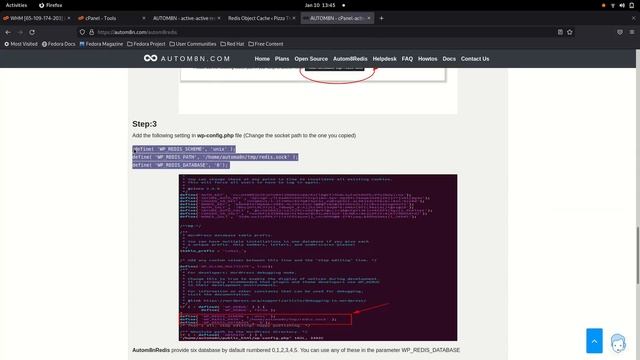Image resolution: width=640 pixels, height=360 pixels.
Task: Open a new tab with the plus button
Action: pos(381,18)
